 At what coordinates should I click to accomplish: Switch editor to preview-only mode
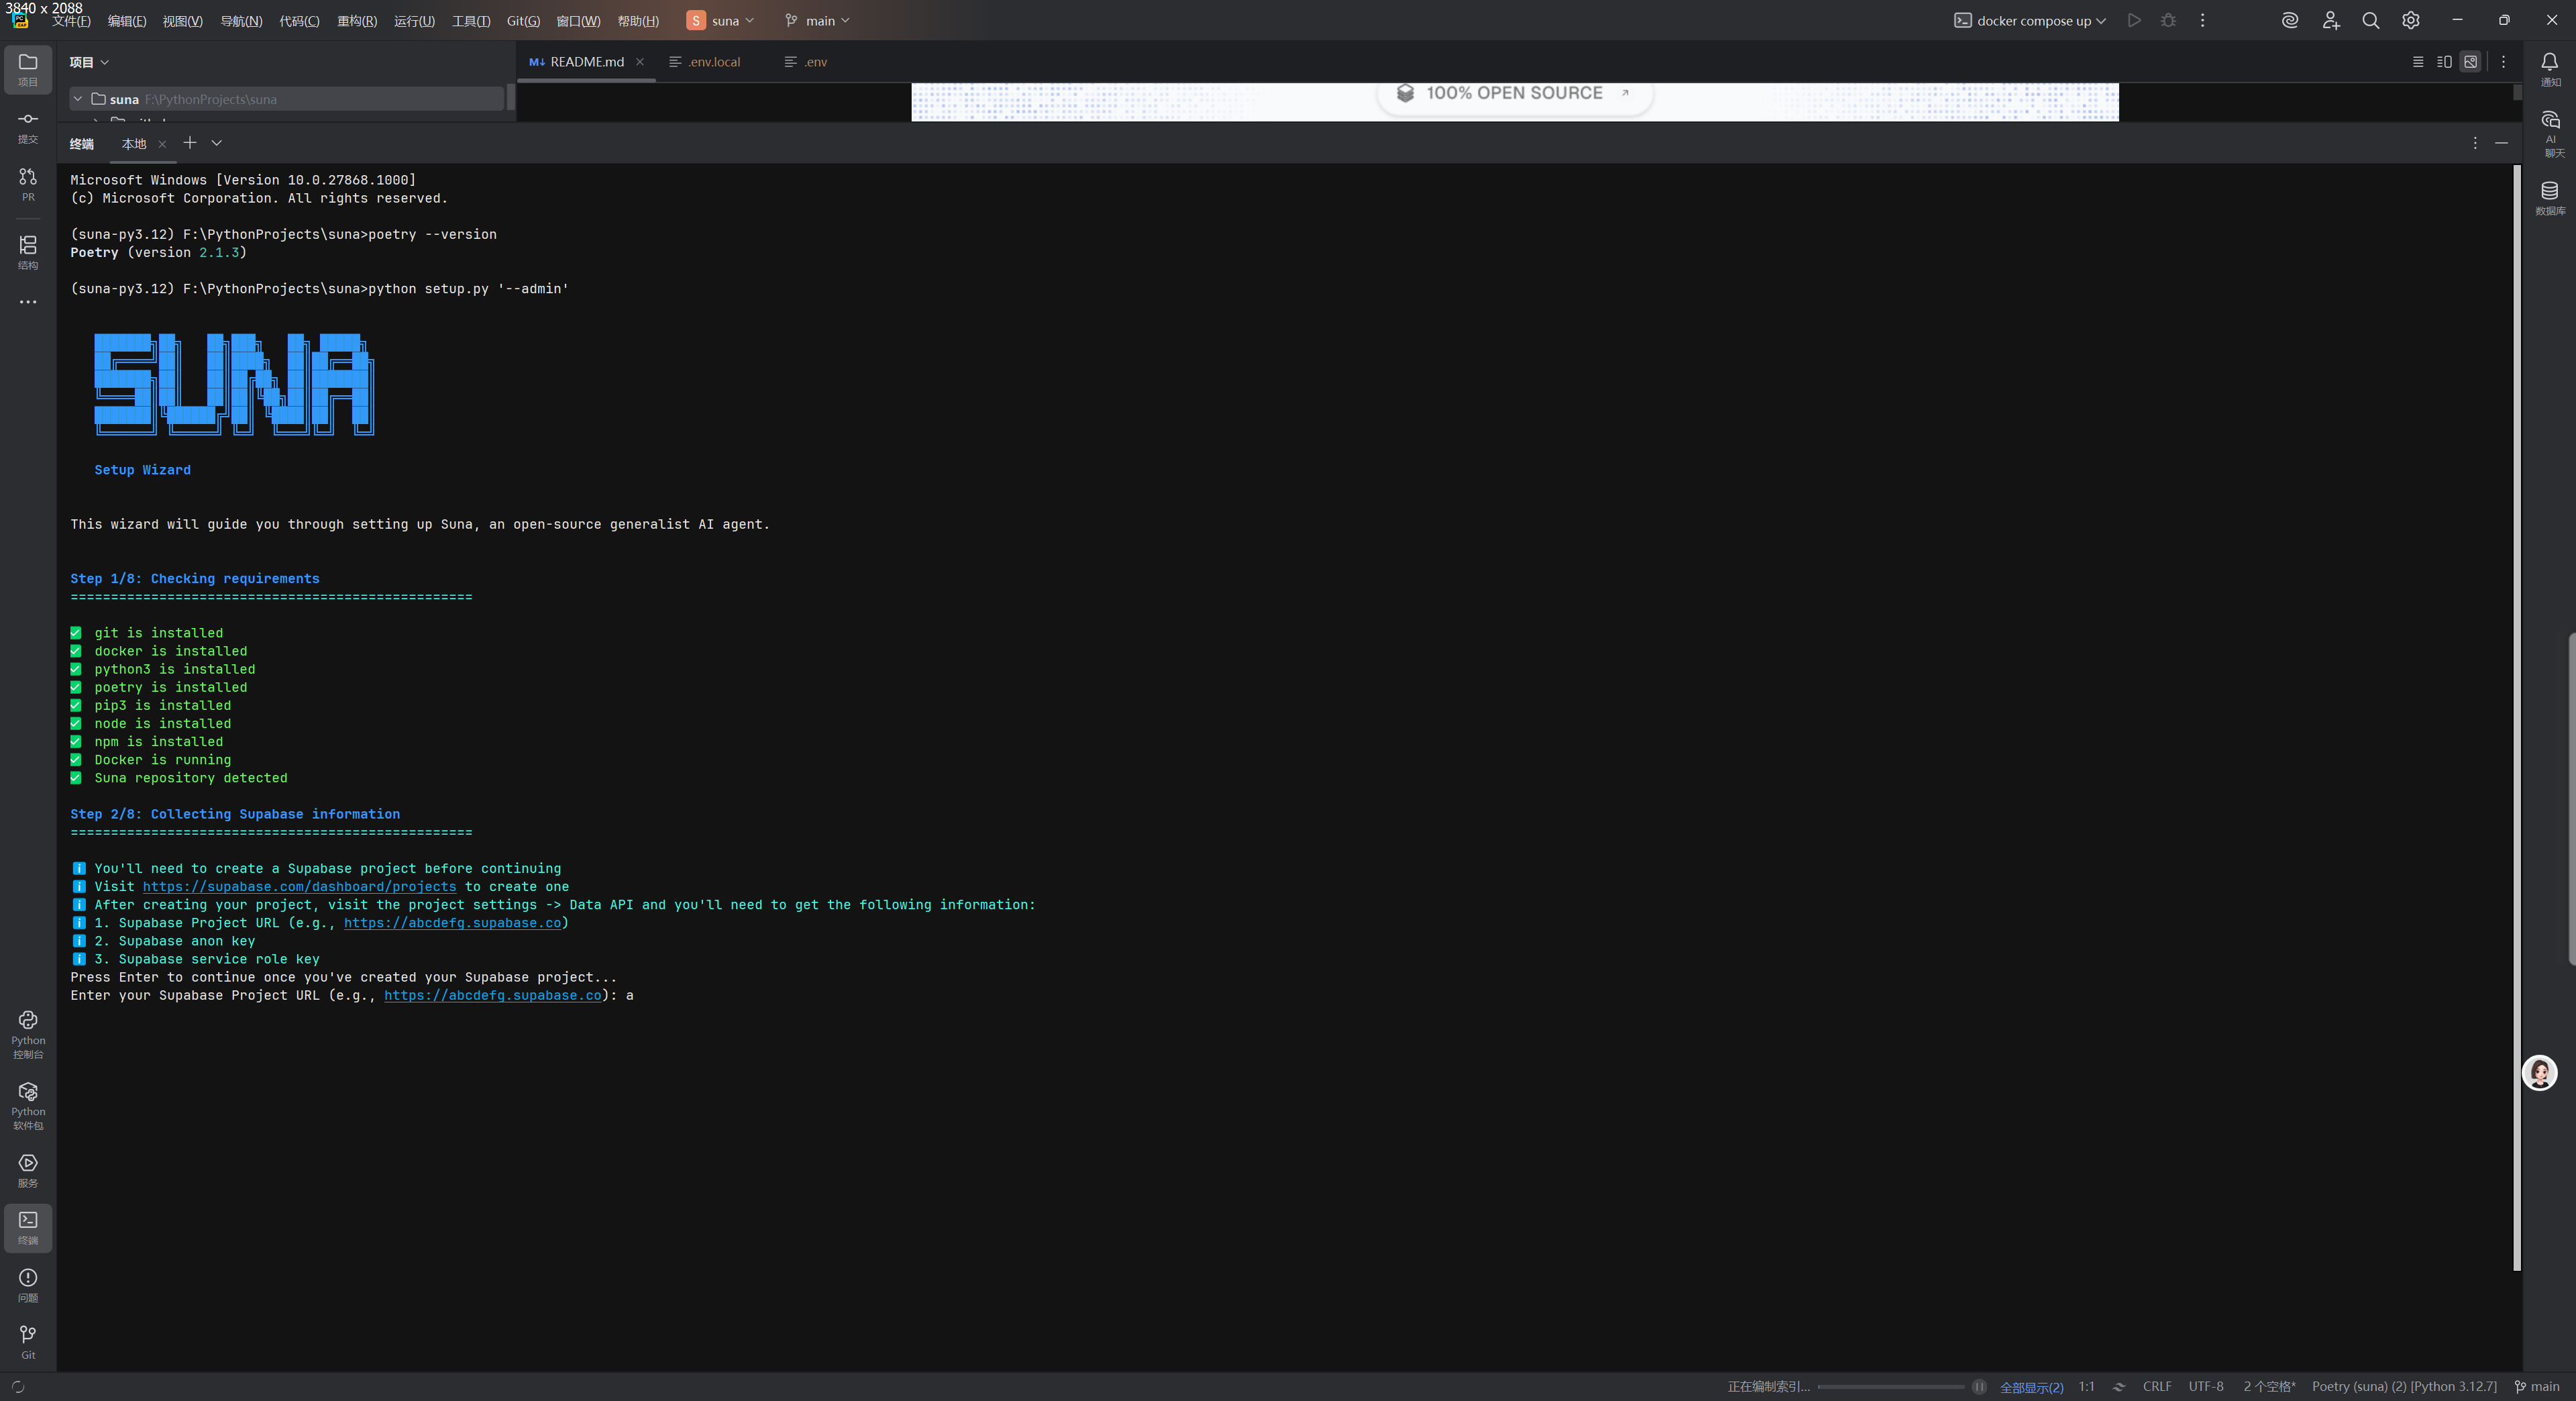[2470, 62]
